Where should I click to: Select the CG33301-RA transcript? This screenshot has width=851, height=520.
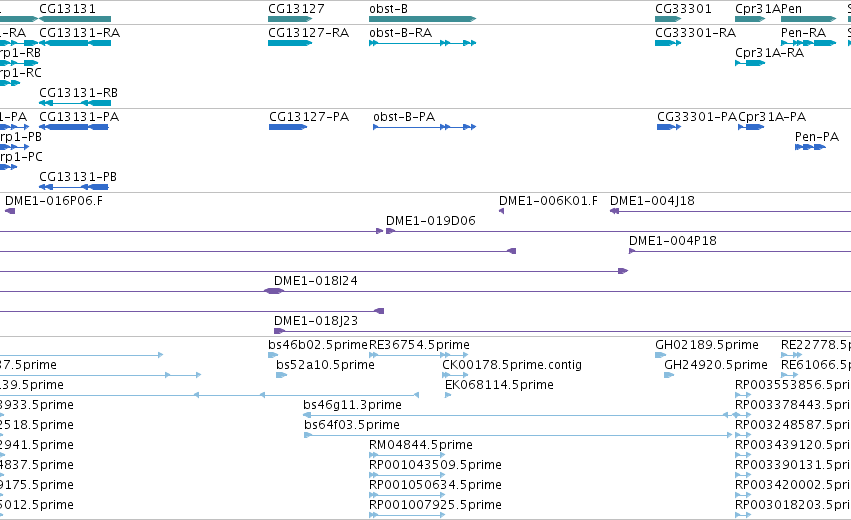668,43
